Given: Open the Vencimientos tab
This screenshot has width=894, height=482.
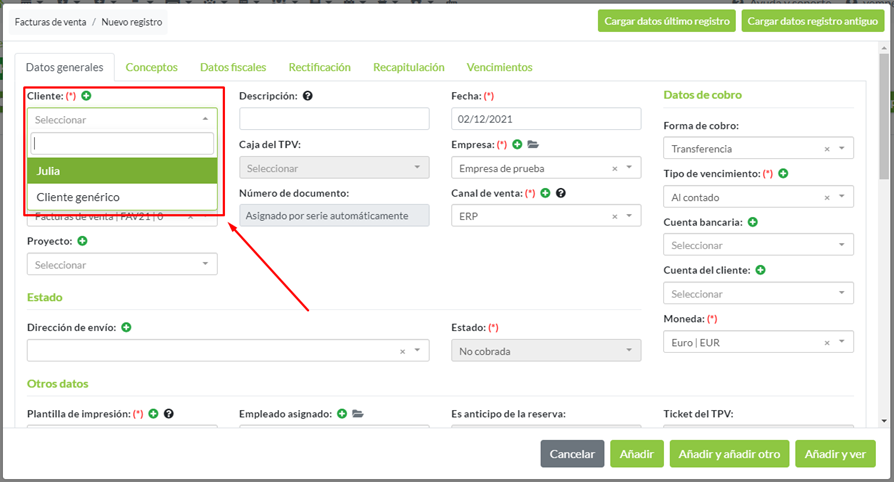Looking at the screenshot, I should coord(499,67).
